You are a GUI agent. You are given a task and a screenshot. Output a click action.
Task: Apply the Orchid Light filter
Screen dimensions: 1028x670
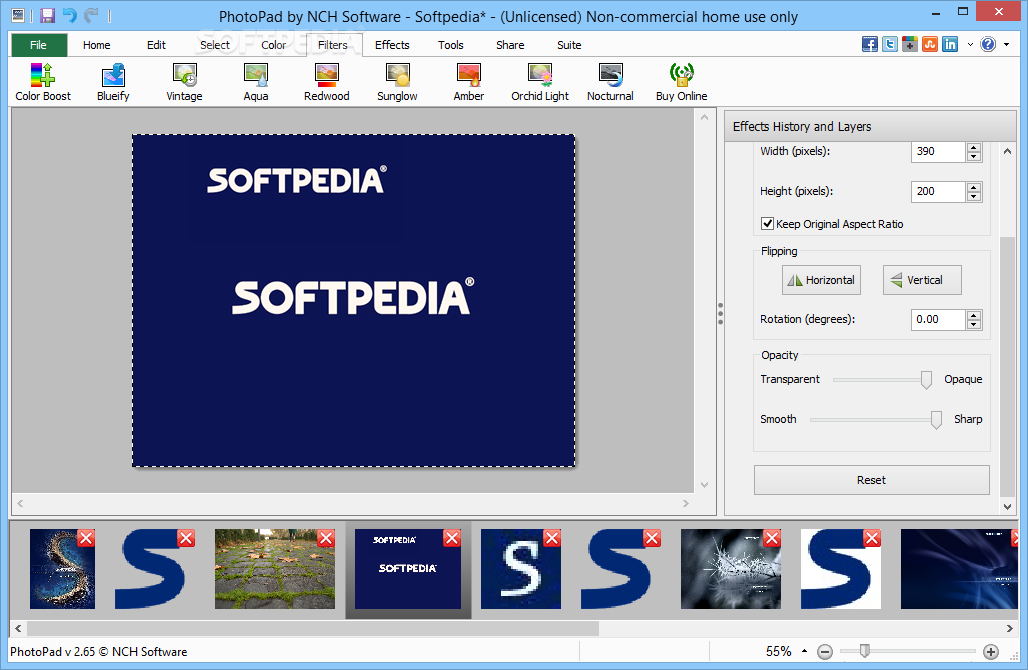coord(540,82)
